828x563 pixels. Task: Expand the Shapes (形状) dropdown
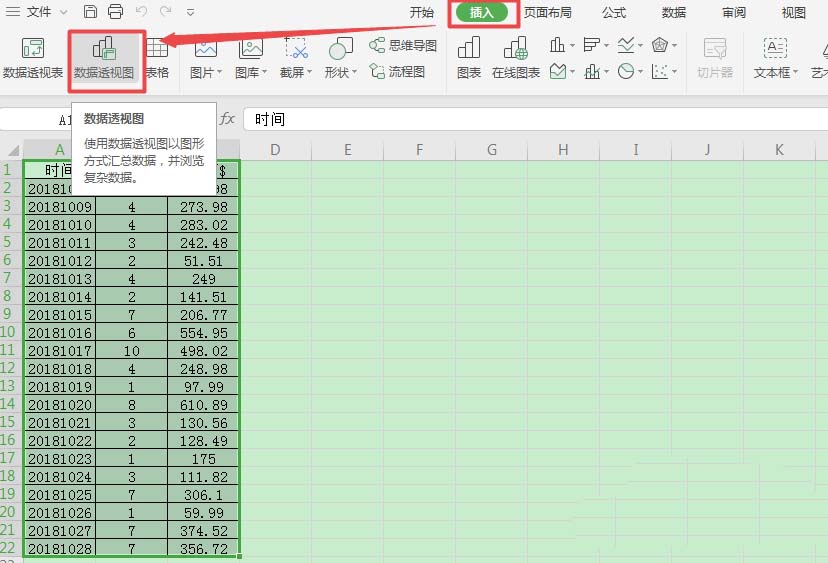(340, 72)
